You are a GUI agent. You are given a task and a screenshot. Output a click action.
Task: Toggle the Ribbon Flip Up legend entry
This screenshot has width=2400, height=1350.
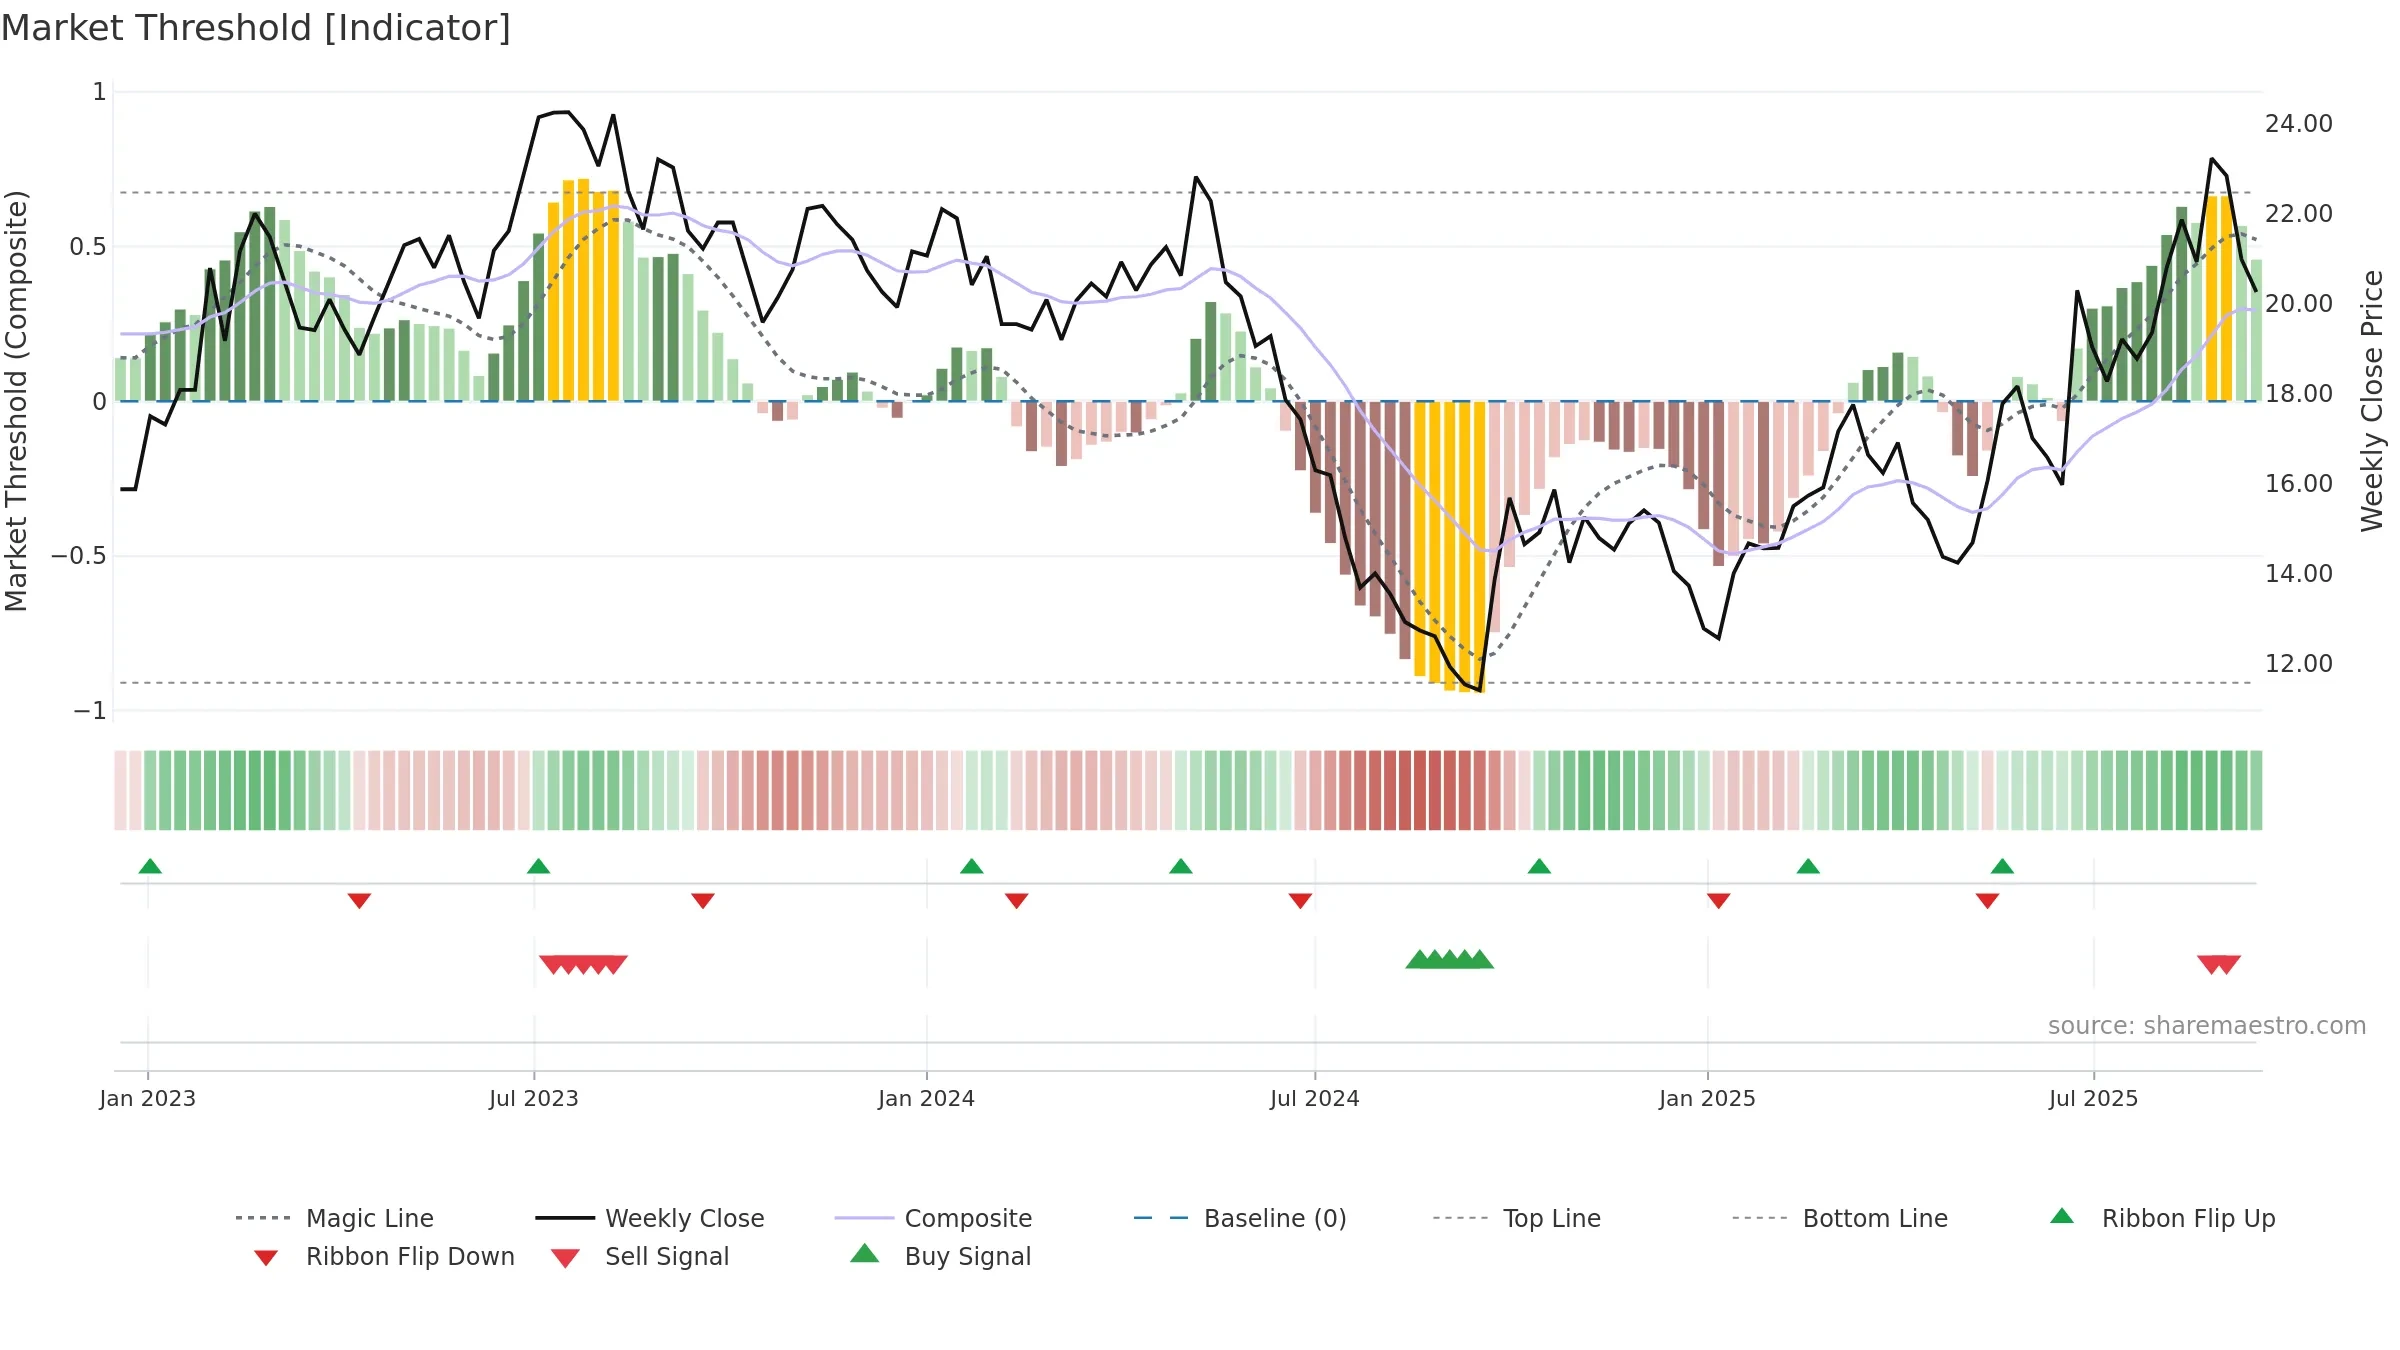point(2162,1218)
